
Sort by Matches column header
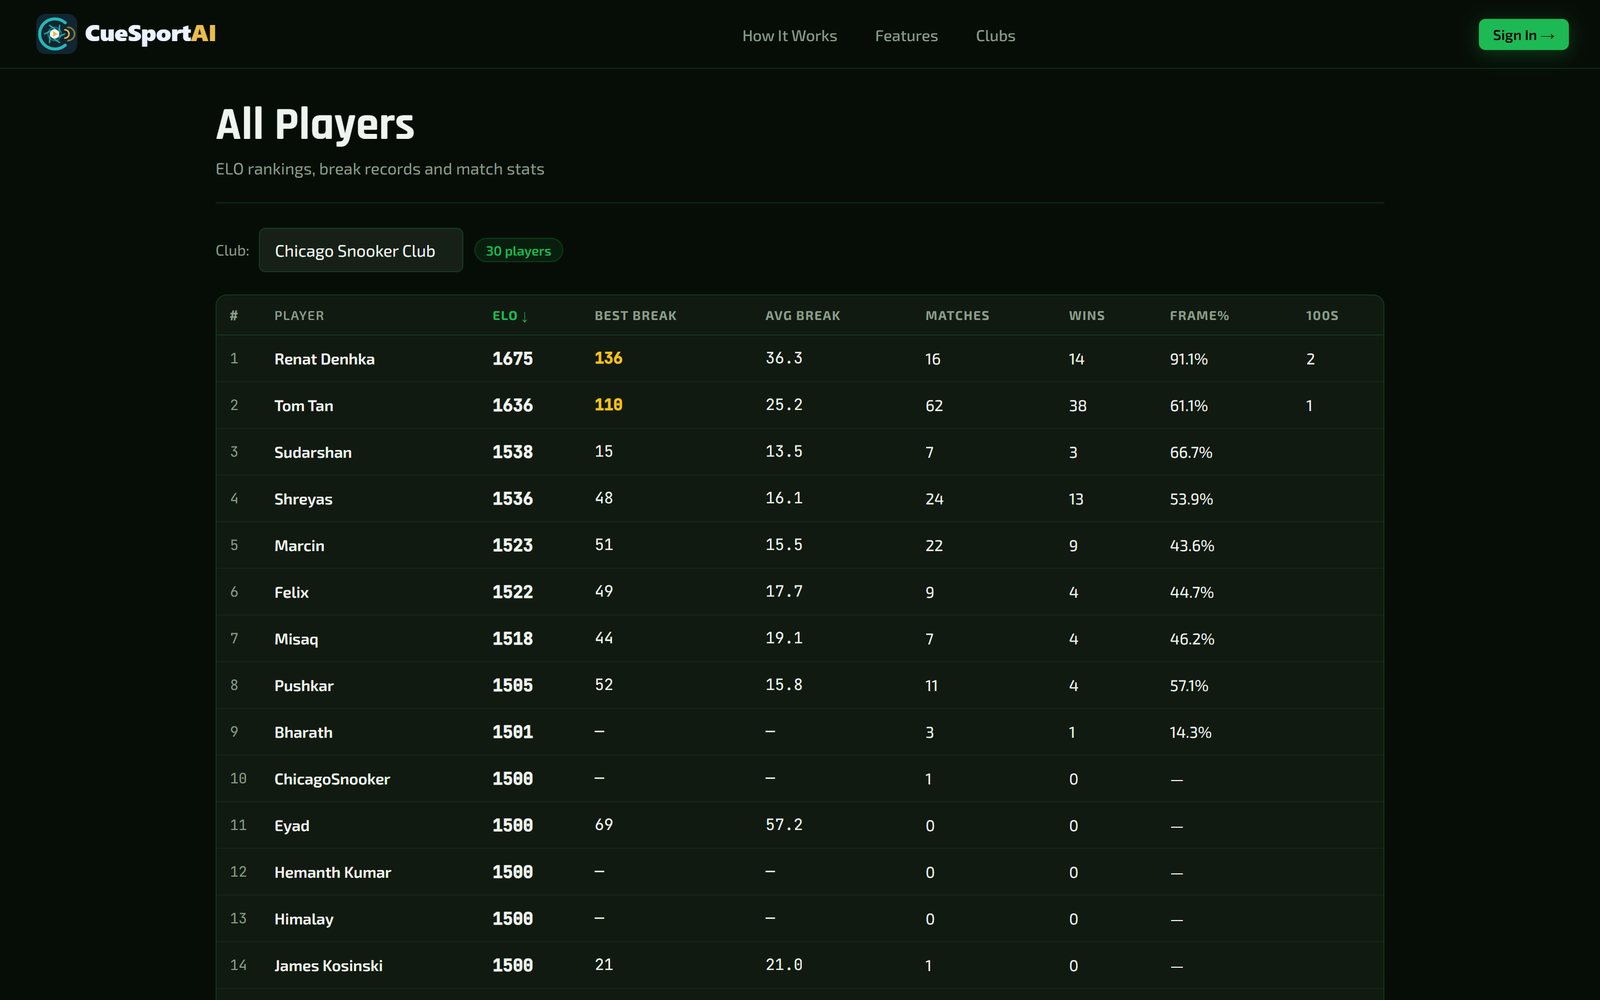coord(957,316)
